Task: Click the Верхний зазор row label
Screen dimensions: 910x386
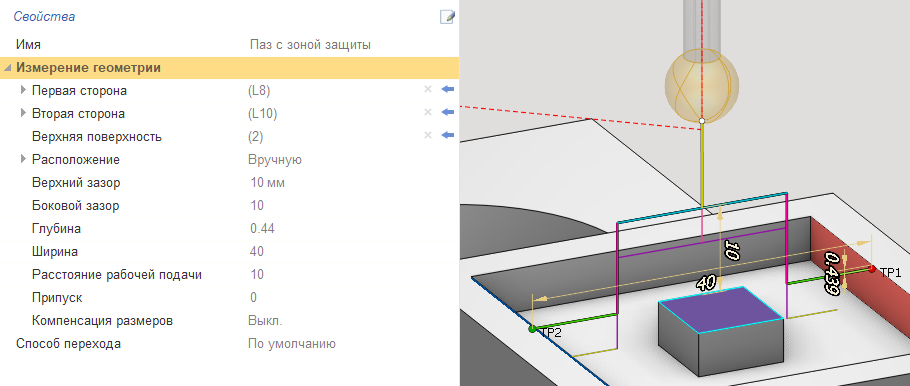Action: 76,183
